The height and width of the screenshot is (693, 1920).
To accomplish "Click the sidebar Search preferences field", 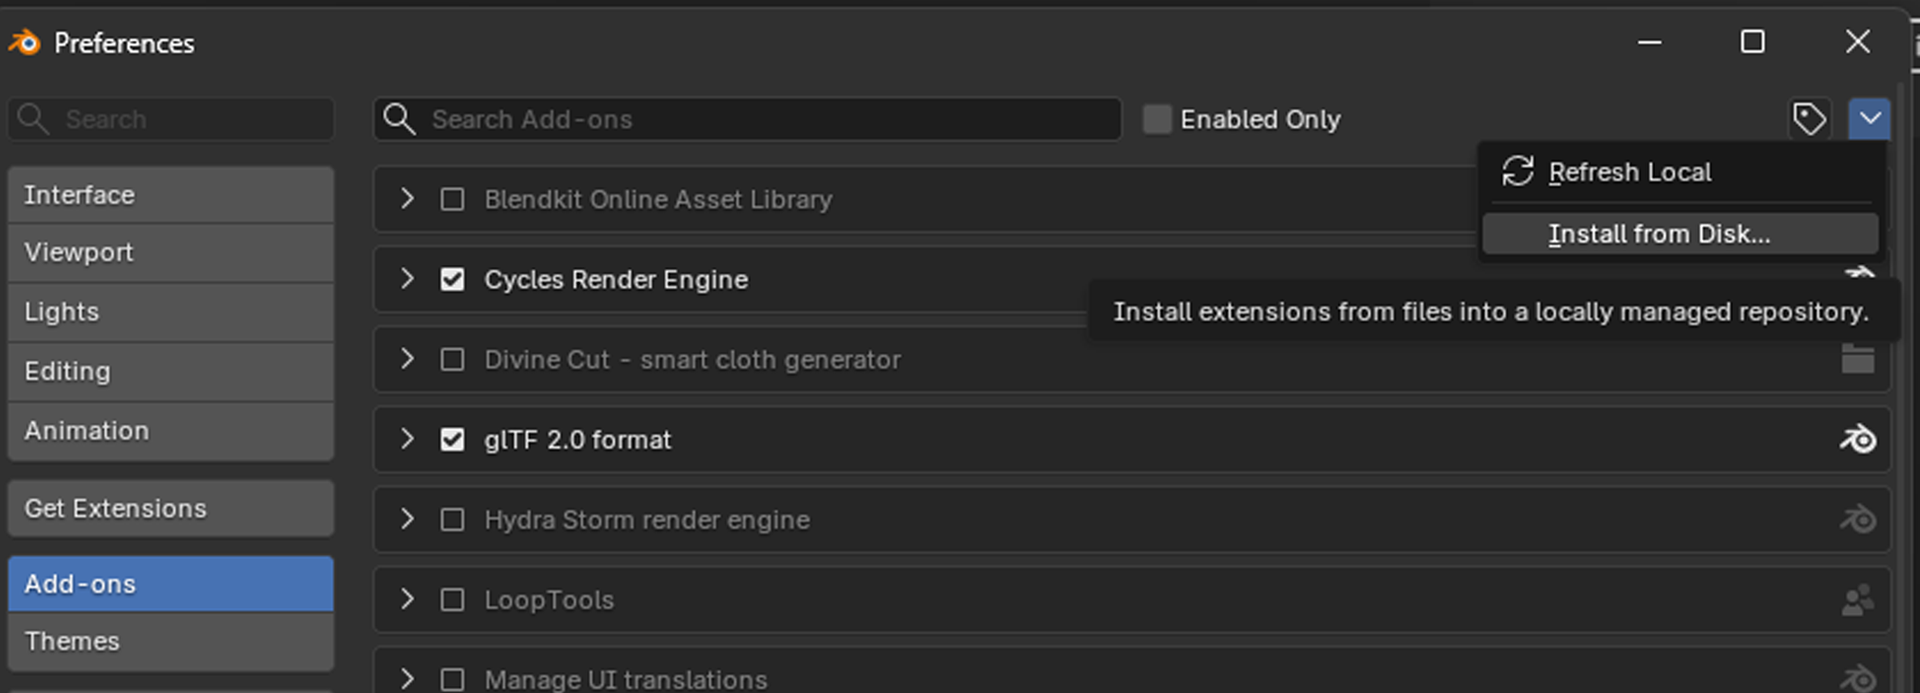I will (171, 119).
